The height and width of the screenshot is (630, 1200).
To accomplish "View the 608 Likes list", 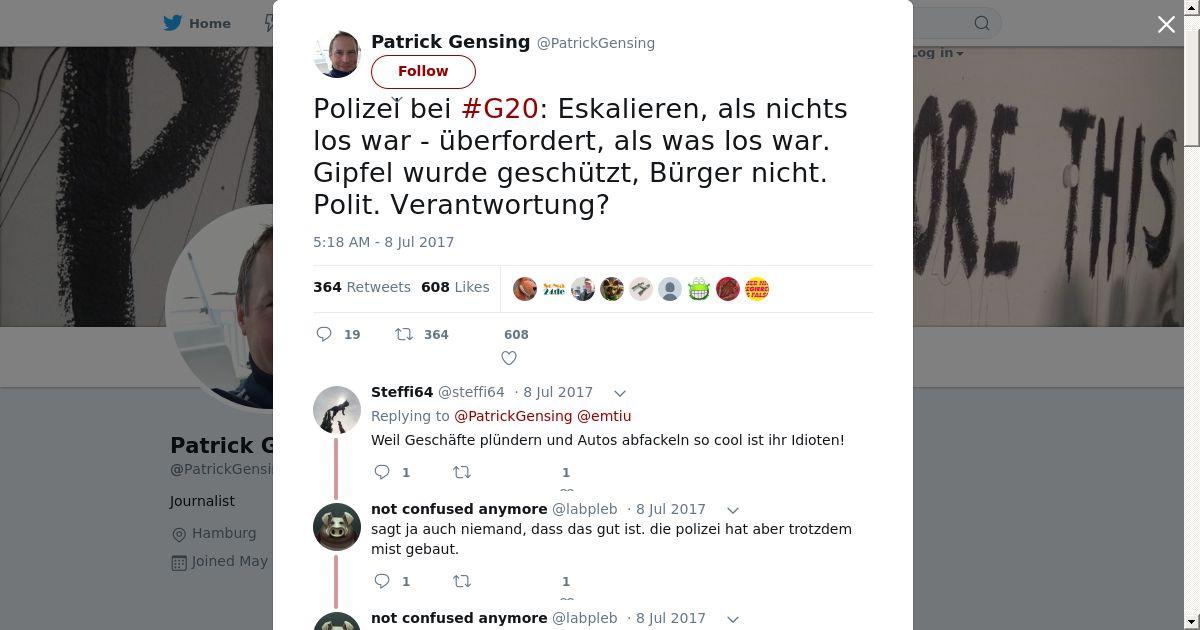I will coord(455,287).
